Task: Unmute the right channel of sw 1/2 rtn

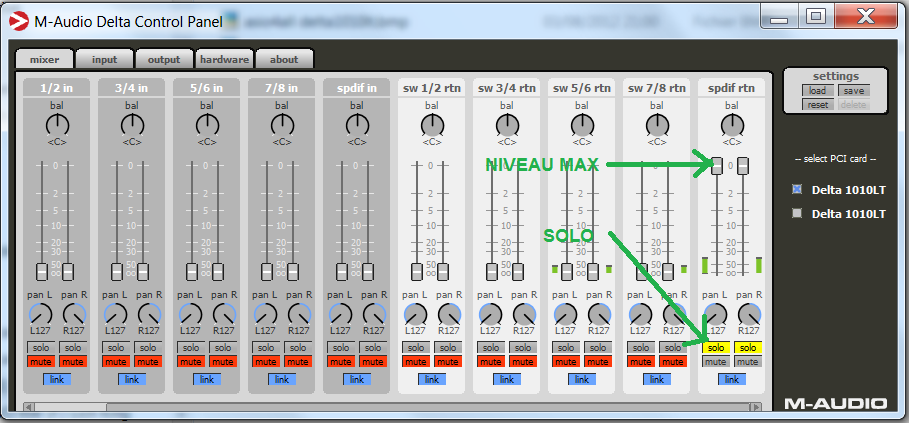Action: (448, 362)
